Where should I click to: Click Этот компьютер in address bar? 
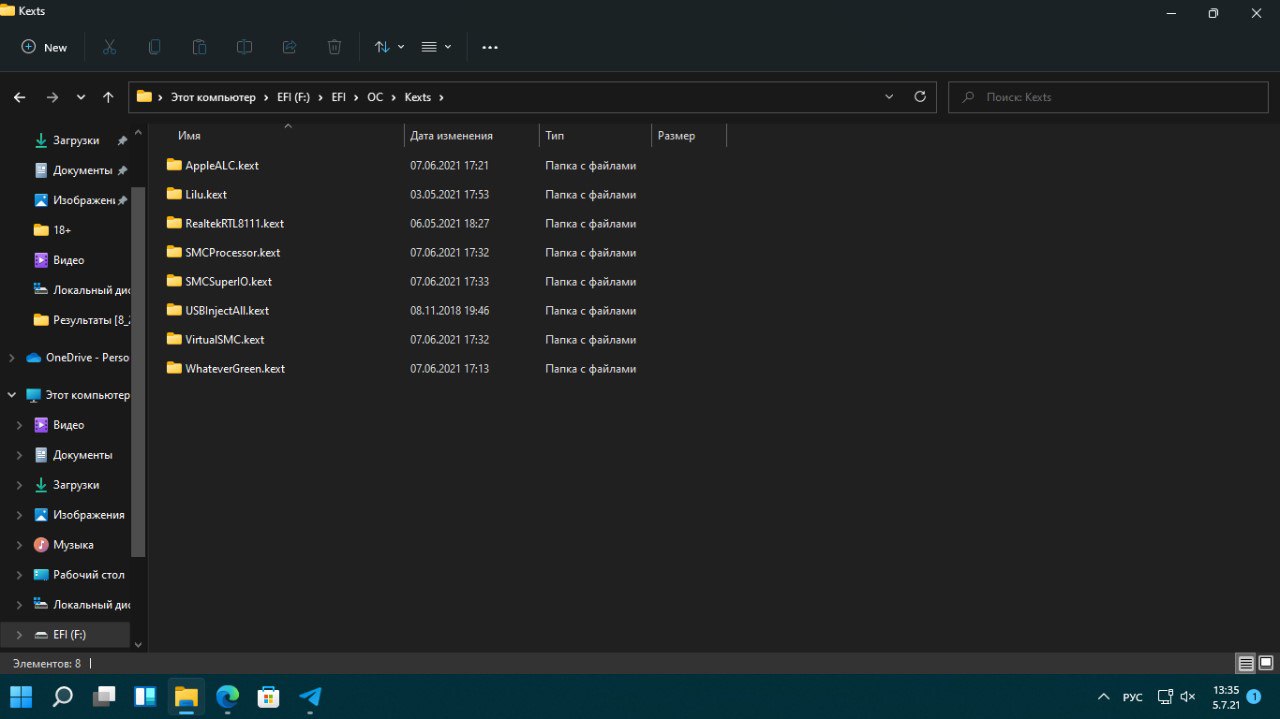[212, 97]
